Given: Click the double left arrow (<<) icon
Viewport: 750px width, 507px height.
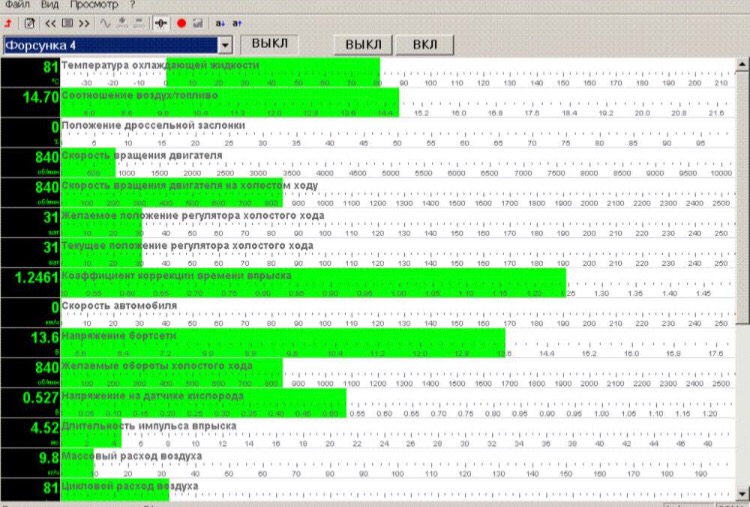Looking at the screenshot, I should [50, 22].
